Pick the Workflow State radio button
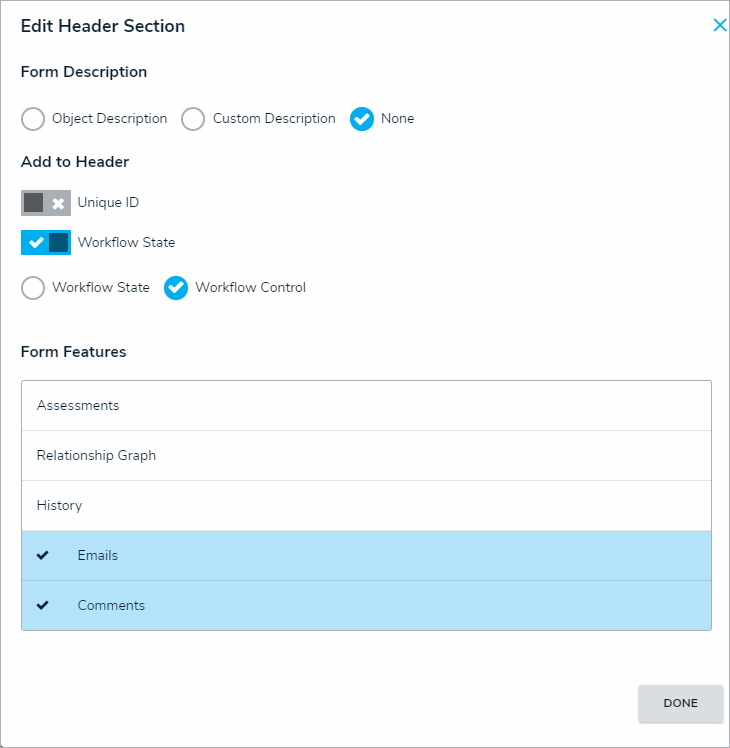Screen dimensions: 730x748 tap(33, 288)
